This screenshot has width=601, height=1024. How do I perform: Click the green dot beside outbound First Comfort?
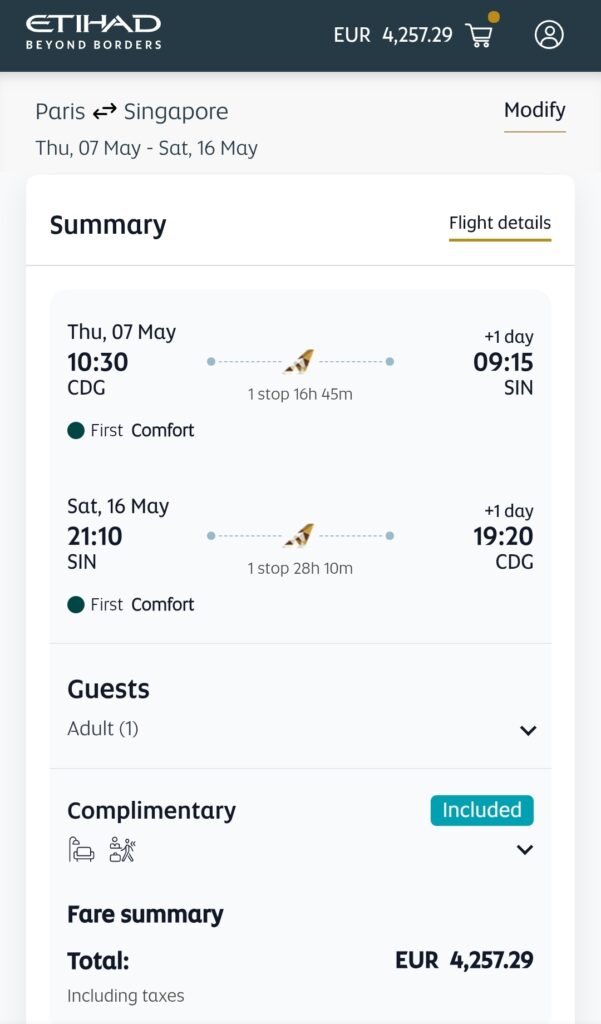(75, 431)
